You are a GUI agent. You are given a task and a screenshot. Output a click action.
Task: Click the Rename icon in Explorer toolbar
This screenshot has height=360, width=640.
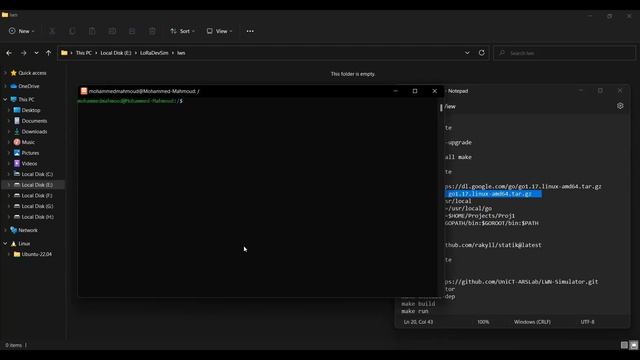[112, 31]
